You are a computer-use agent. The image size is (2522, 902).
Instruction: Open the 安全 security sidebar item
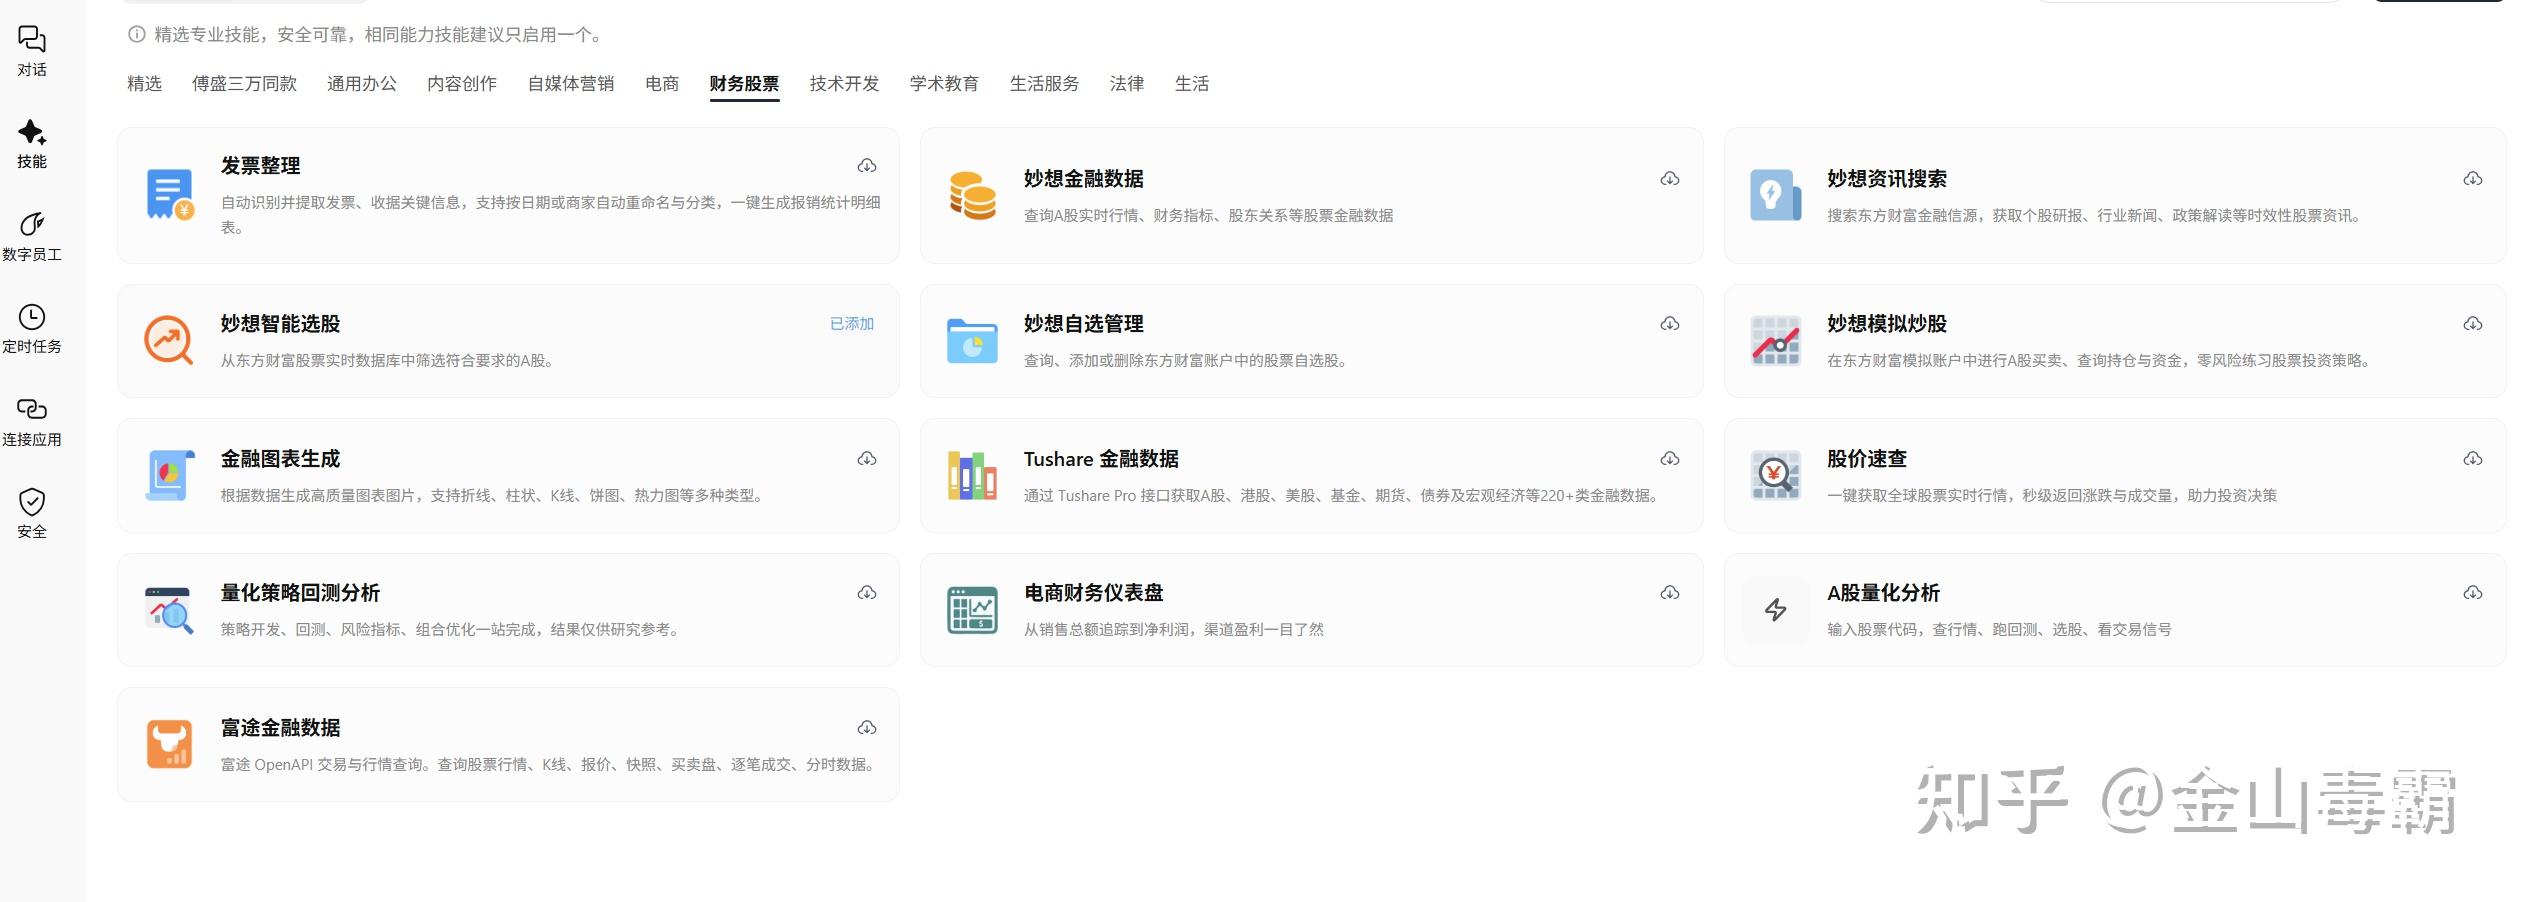(32, 514)
